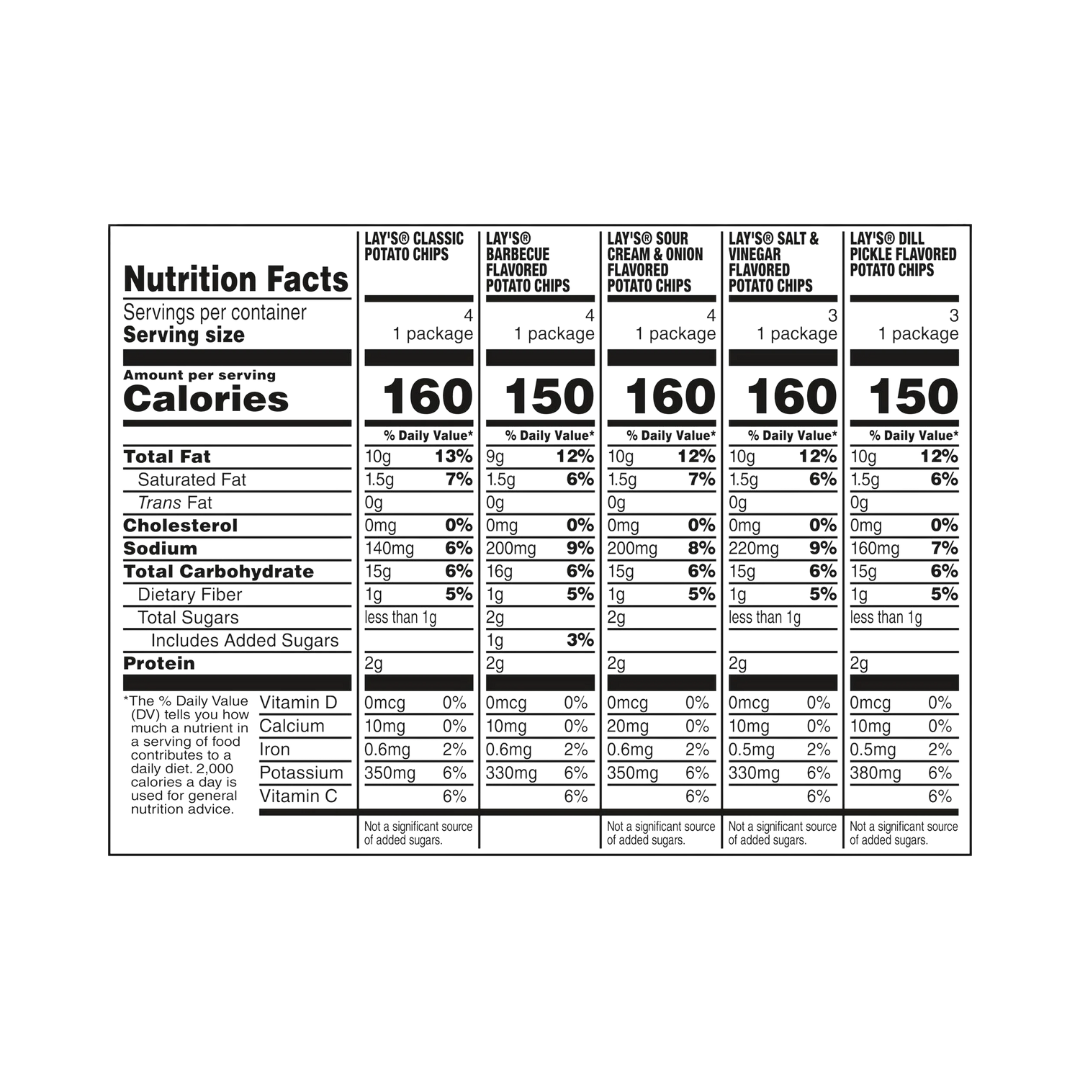Click the 160 calories value for Salt & Vinegar
This screenshot has width=1080, height=1080.
point(791,397)
